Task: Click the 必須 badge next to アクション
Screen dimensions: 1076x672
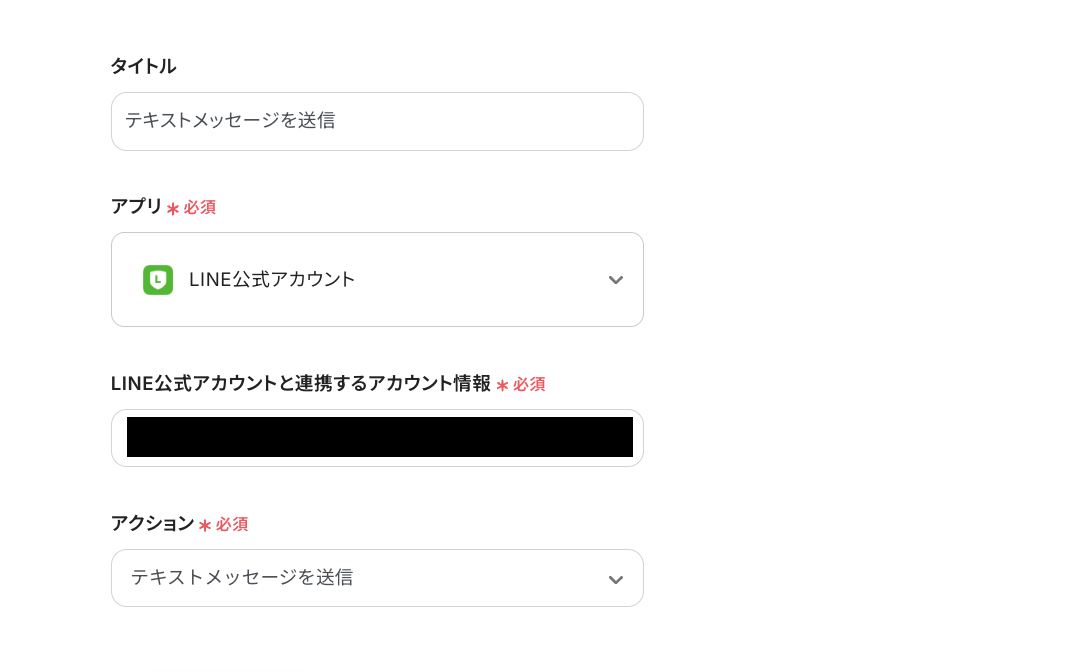Action: click(x=231, y=524)
